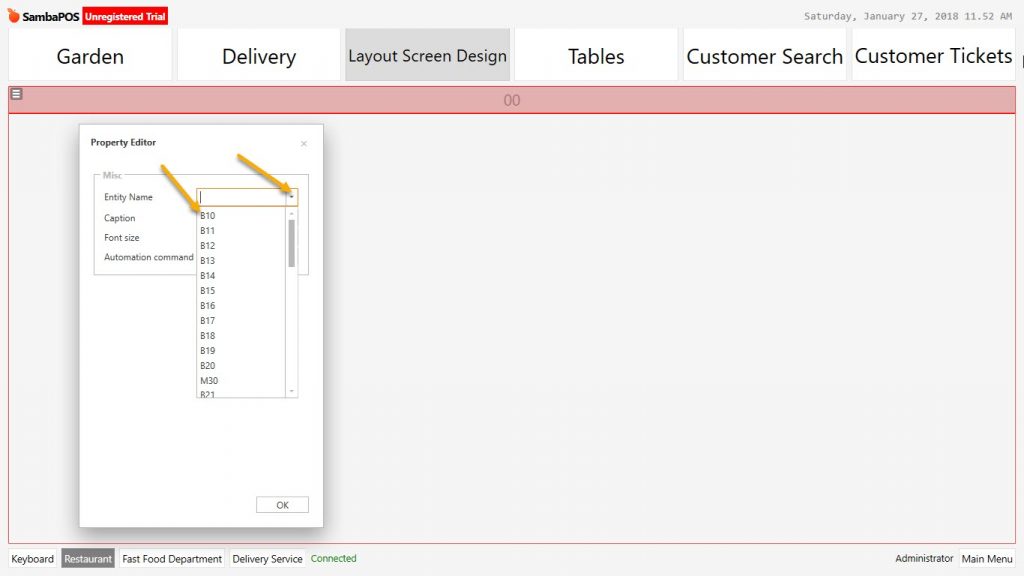
Task: Switch to the Delivery tab
Action: pyautogui.click(x=259, y=56)
